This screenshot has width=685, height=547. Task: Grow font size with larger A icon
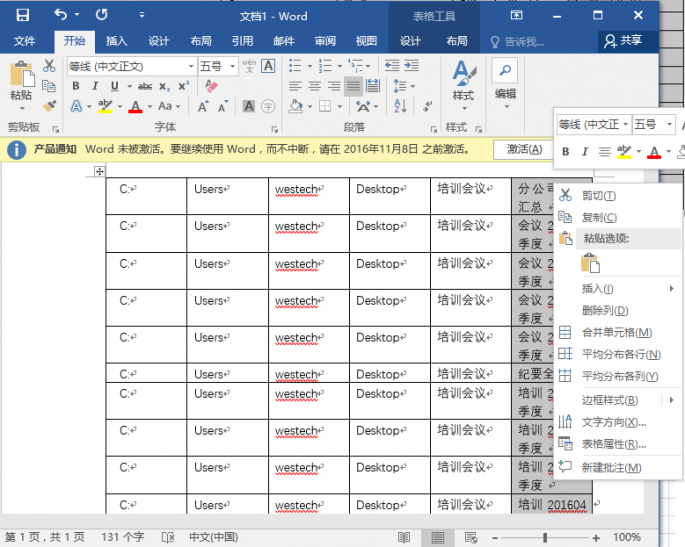(x=204, y=106)
